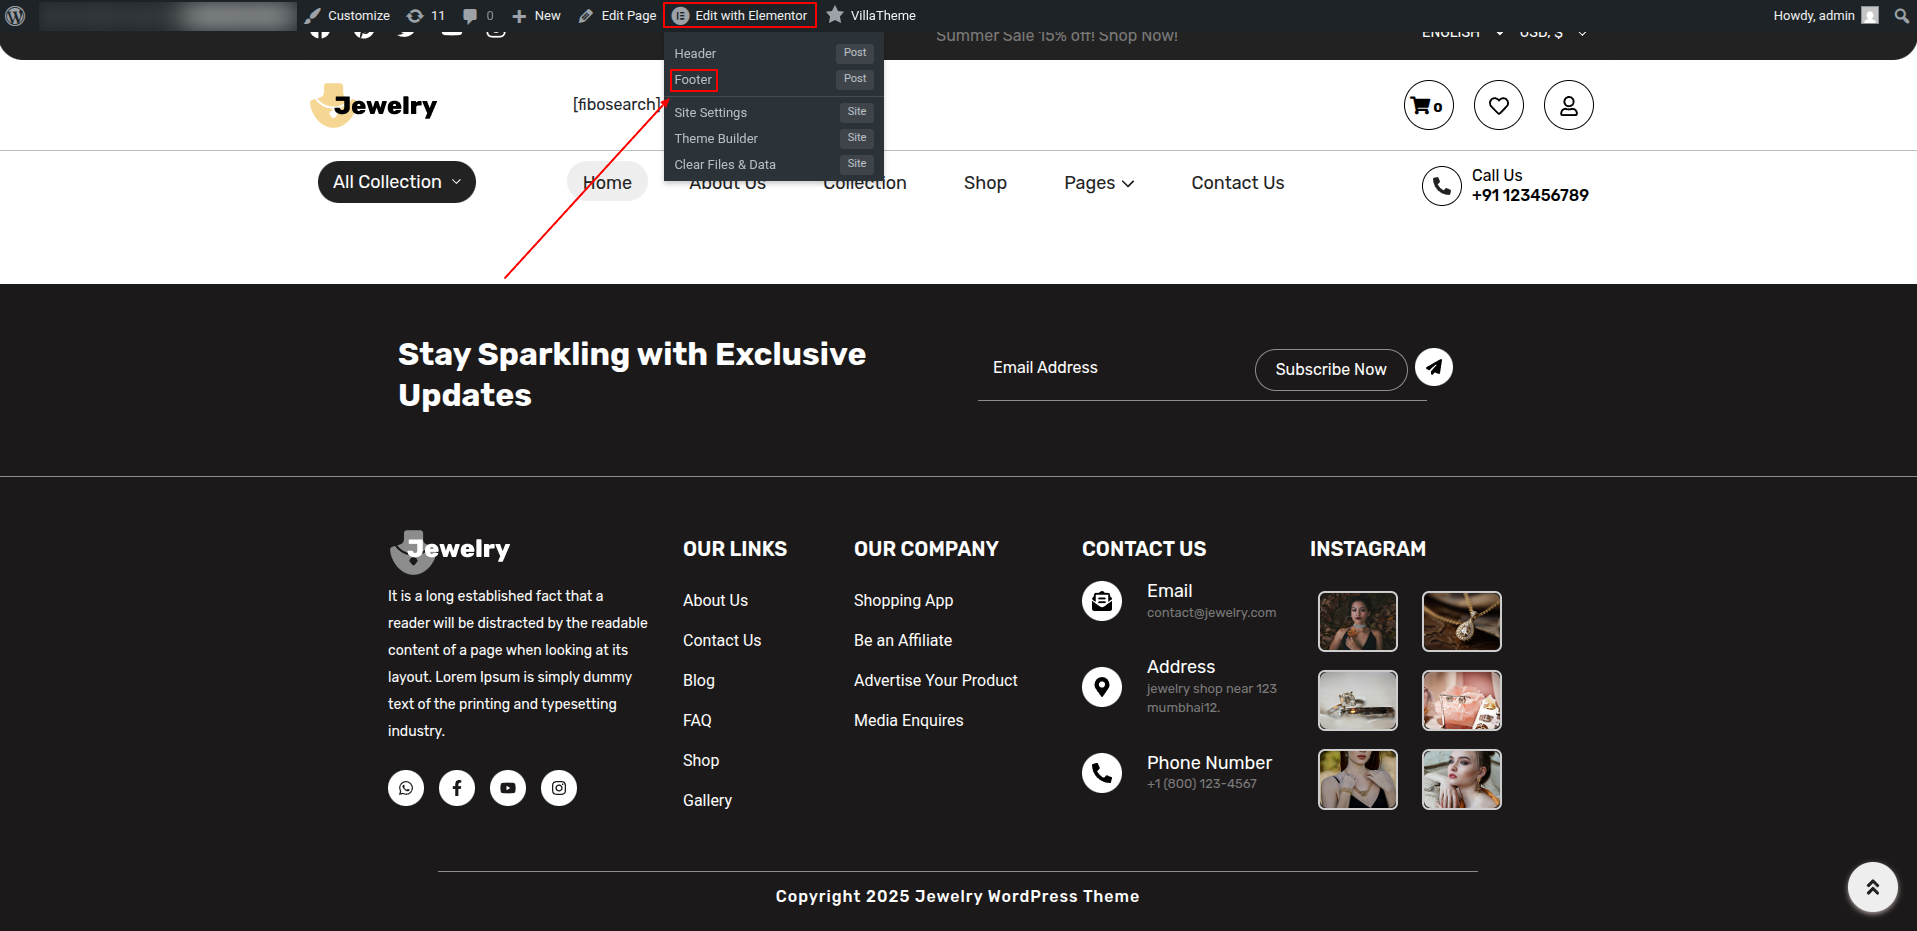Click the Email Address input field
The height and width of the screenshot is (931, 1917).
(x=1110, y=368)
